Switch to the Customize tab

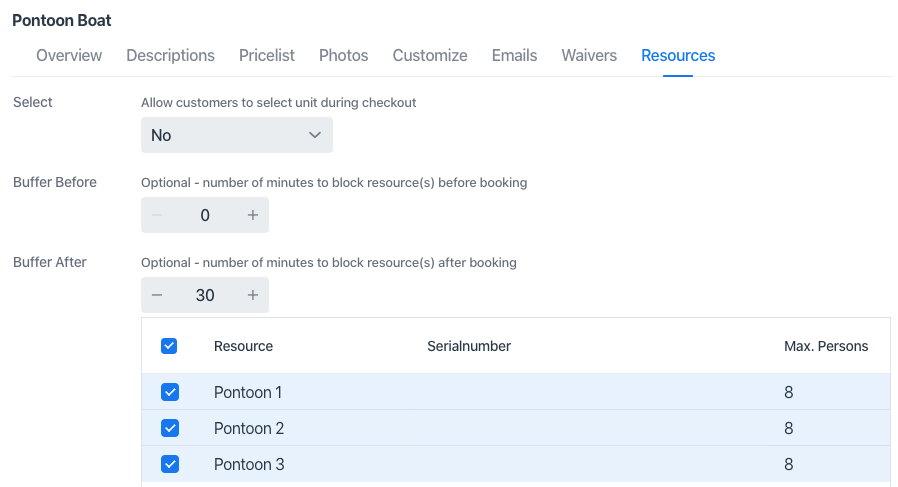(x=430, y=56)
